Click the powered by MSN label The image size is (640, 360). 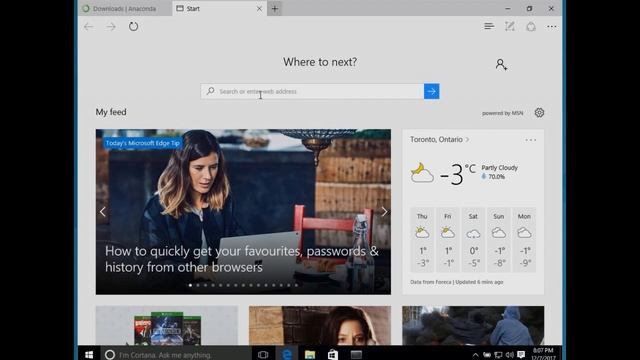pos(502,113)
